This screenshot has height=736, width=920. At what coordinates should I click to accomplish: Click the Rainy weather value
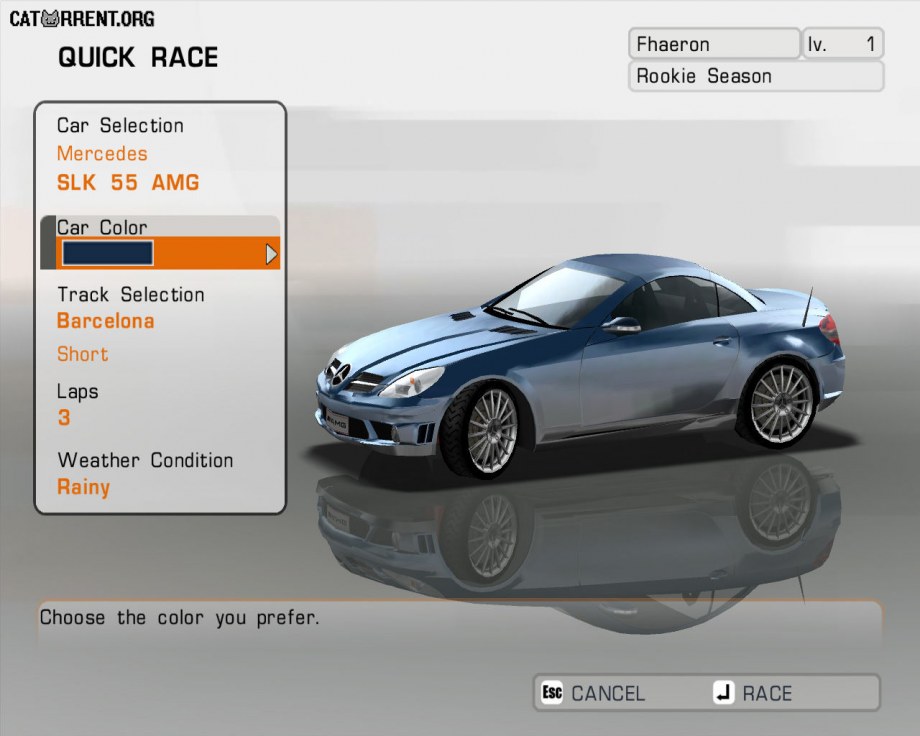click(x=83, y=487)
